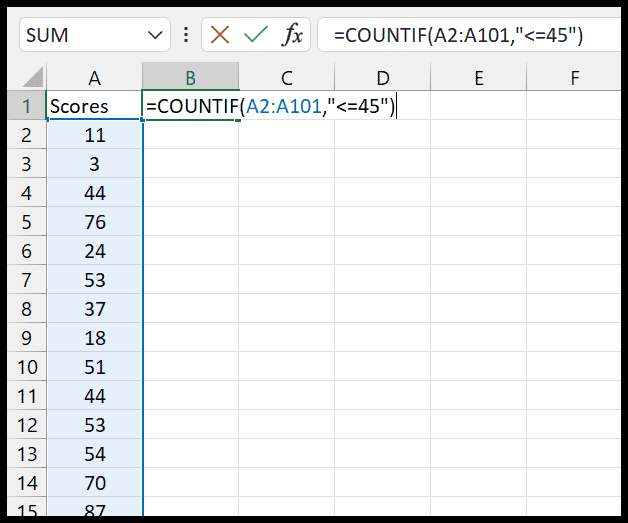
Task: Select row 7 header
Action: click(x=26, y=280)
